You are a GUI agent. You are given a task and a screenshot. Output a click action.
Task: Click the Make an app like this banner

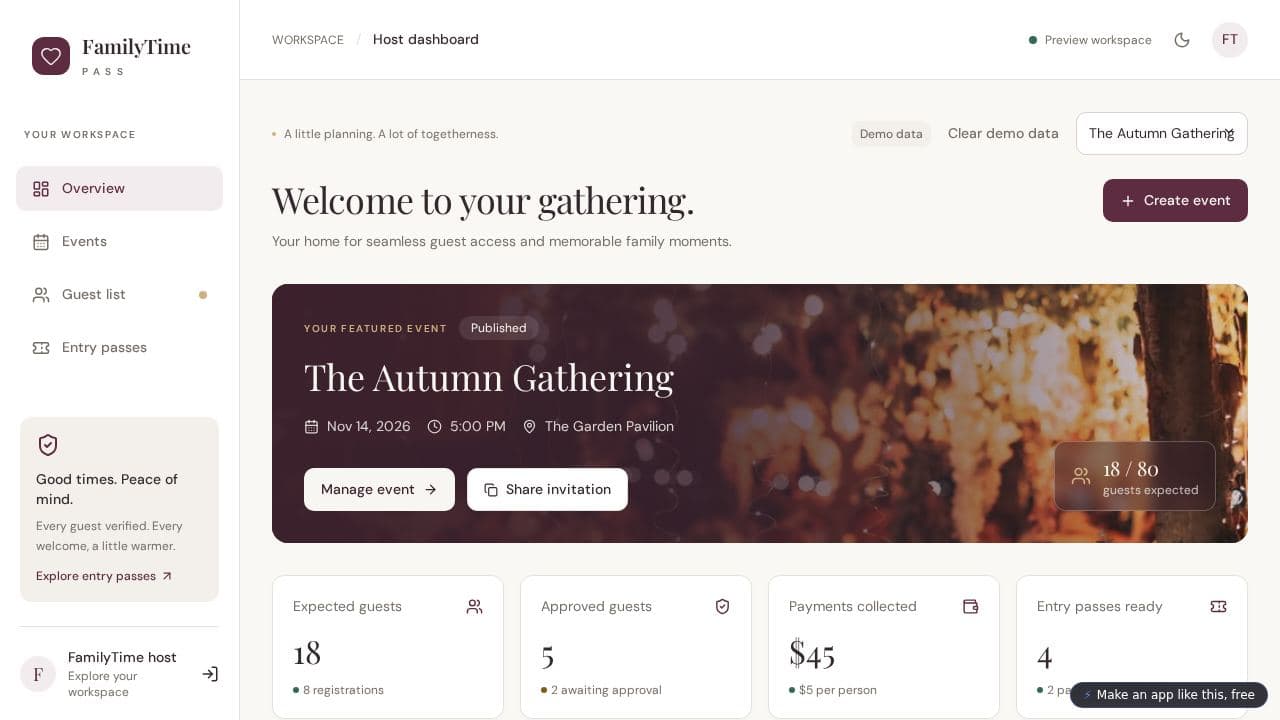point(1169,695)
